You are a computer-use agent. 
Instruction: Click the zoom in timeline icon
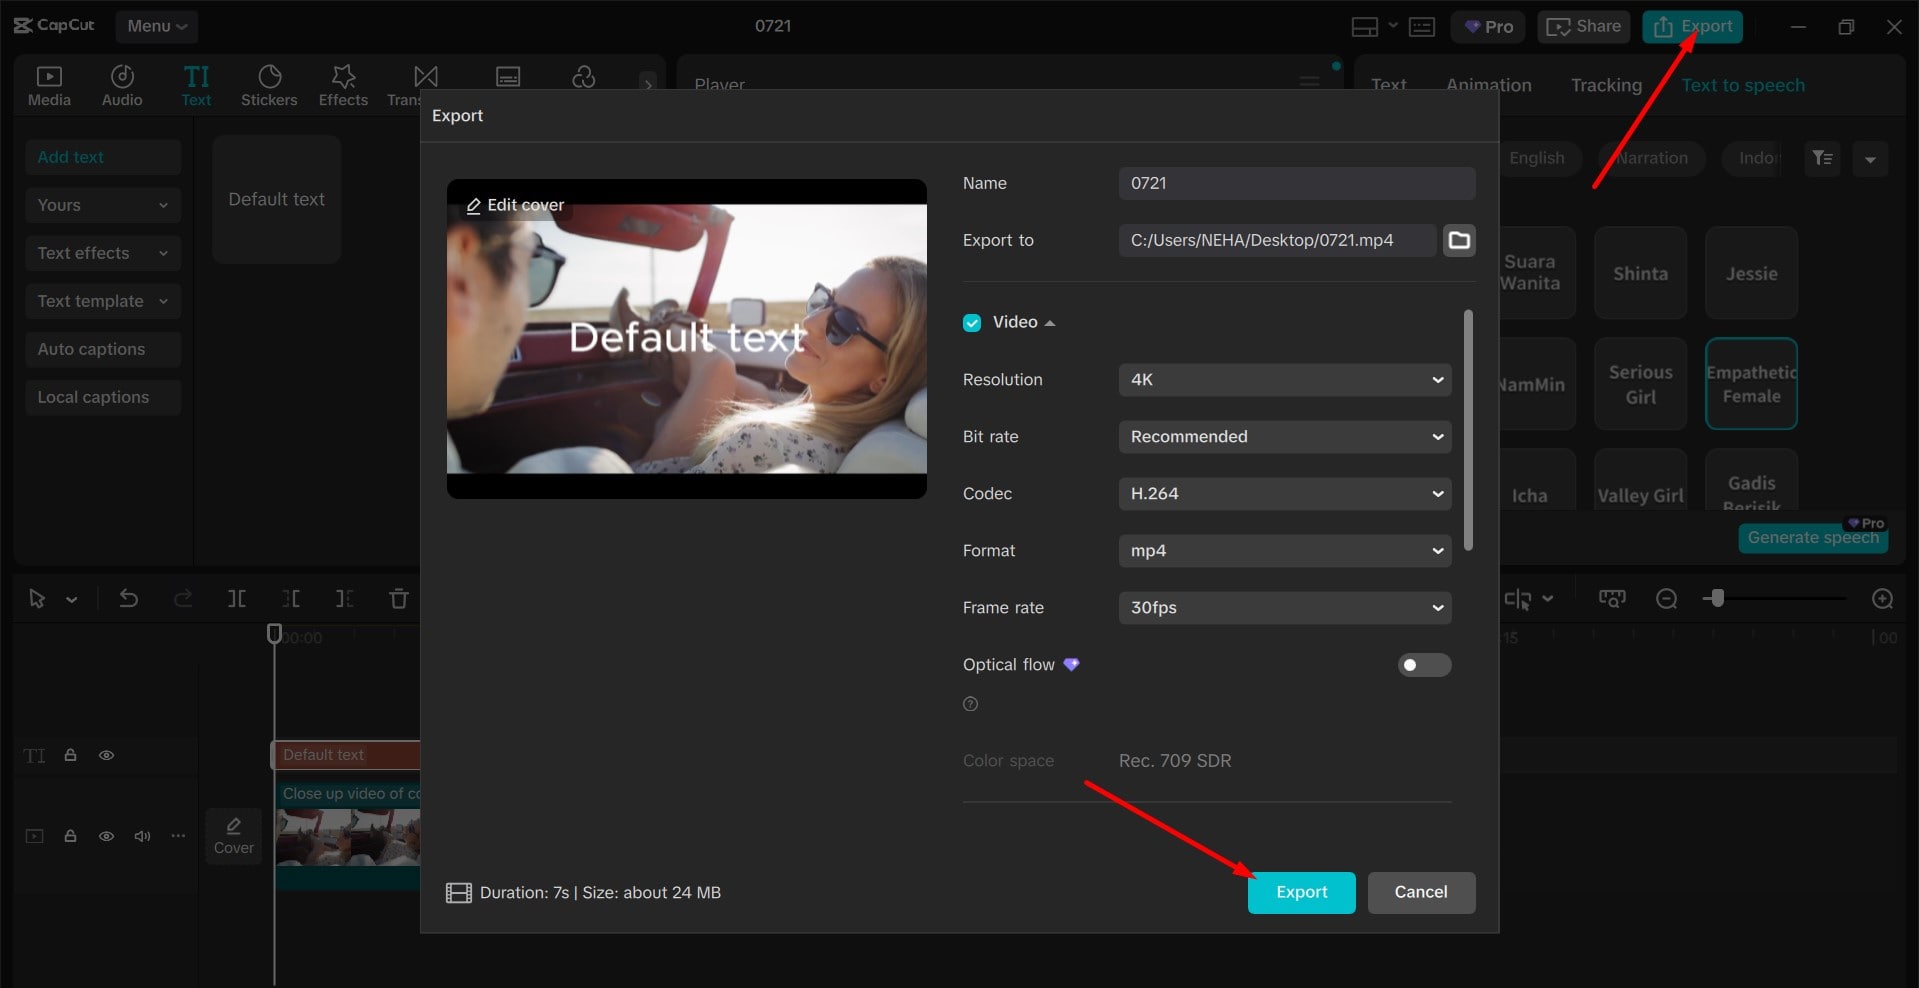(x=1882, y=598)
